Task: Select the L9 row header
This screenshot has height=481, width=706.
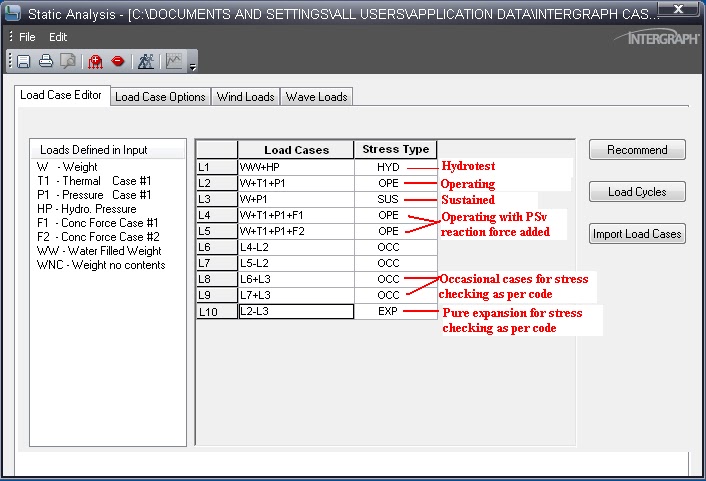Action: (x=217, y=295)
